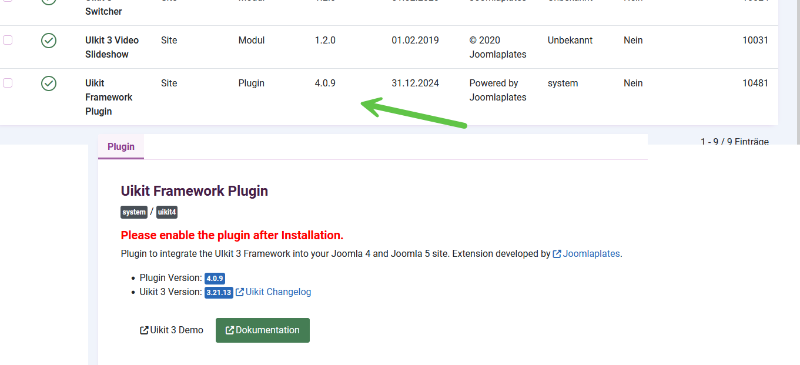Viewport: 800px width, 365px height.
Task: Click 'Modul' type cell in Video Slideshow row
Action: (252, 40)
